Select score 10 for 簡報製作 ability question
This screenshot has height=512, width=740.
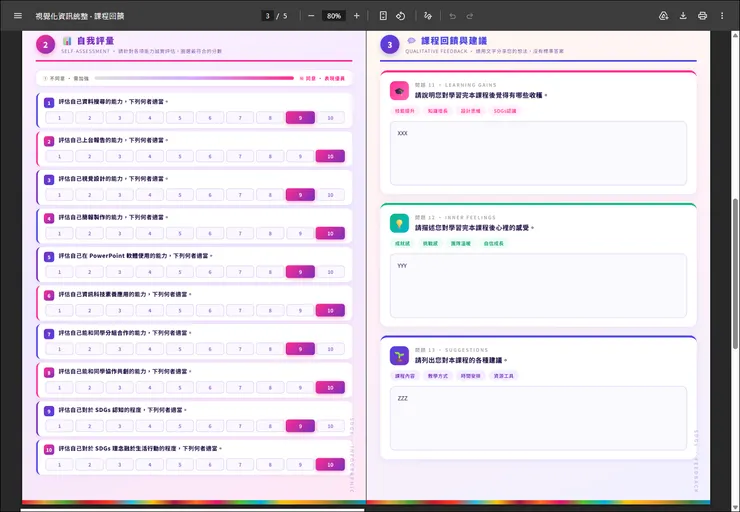coord(330,233)
